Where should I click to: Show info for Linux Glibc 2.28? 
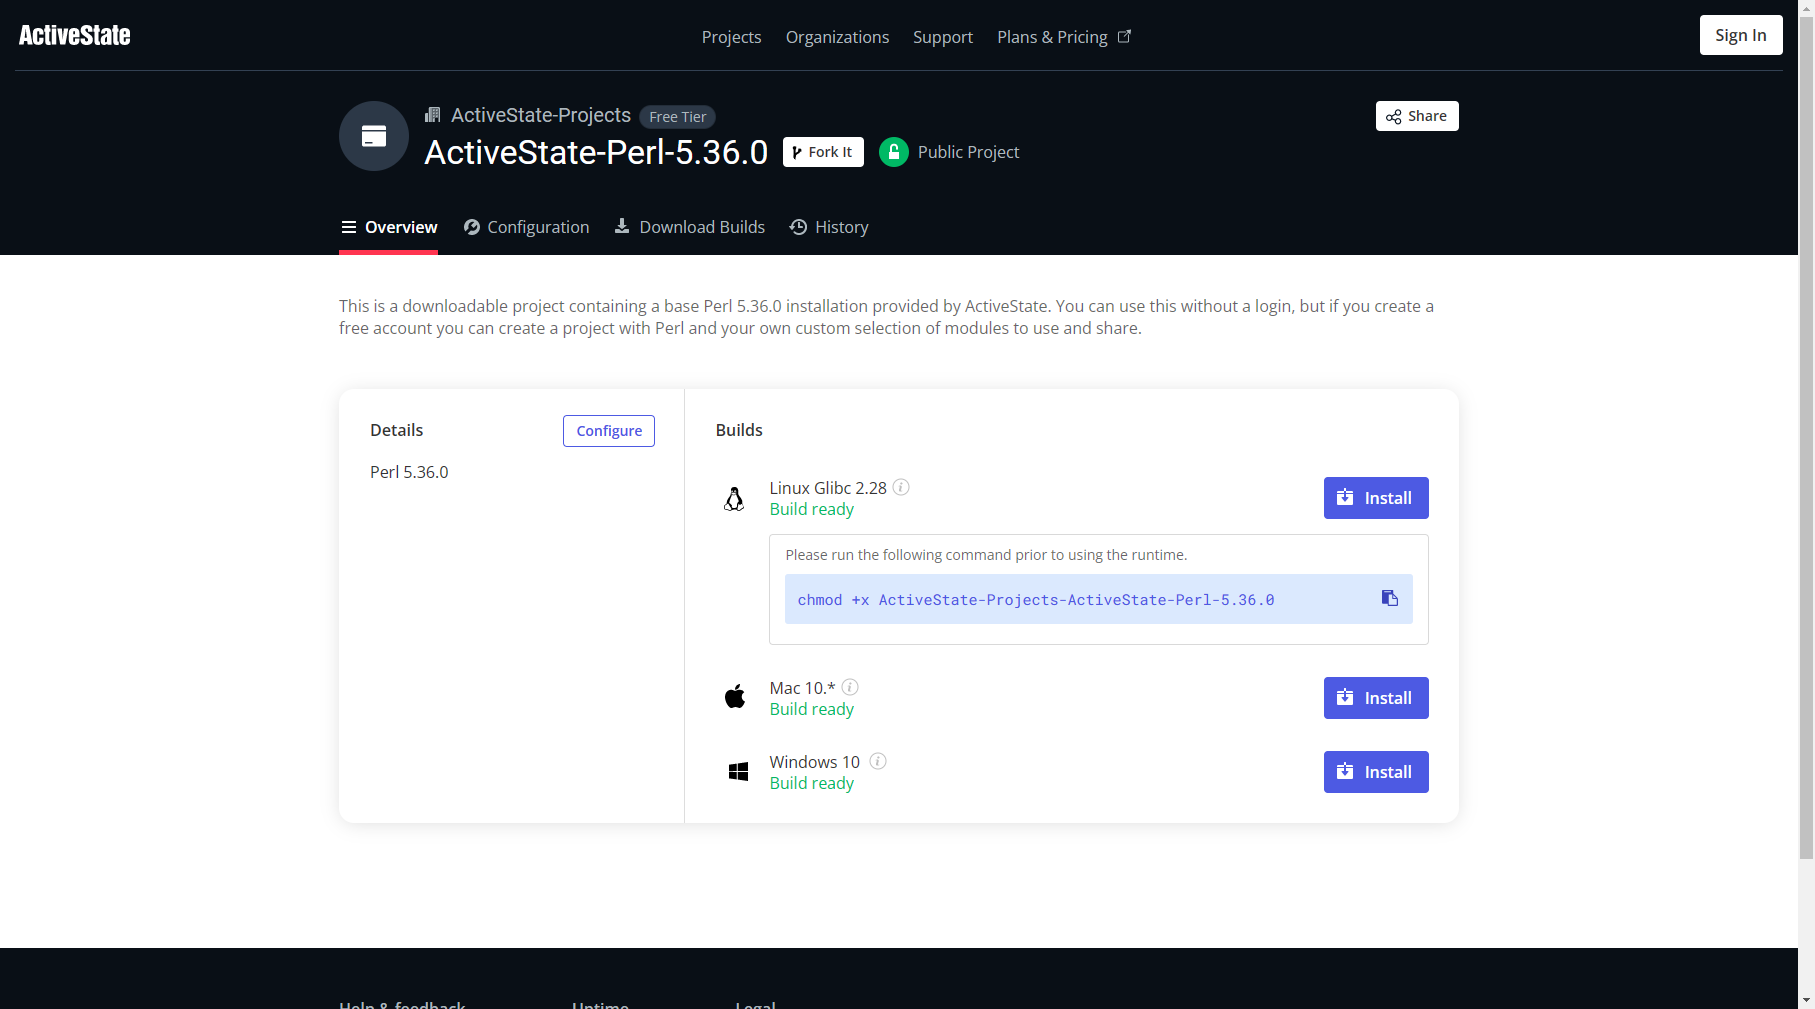click(x=901, y=487)
